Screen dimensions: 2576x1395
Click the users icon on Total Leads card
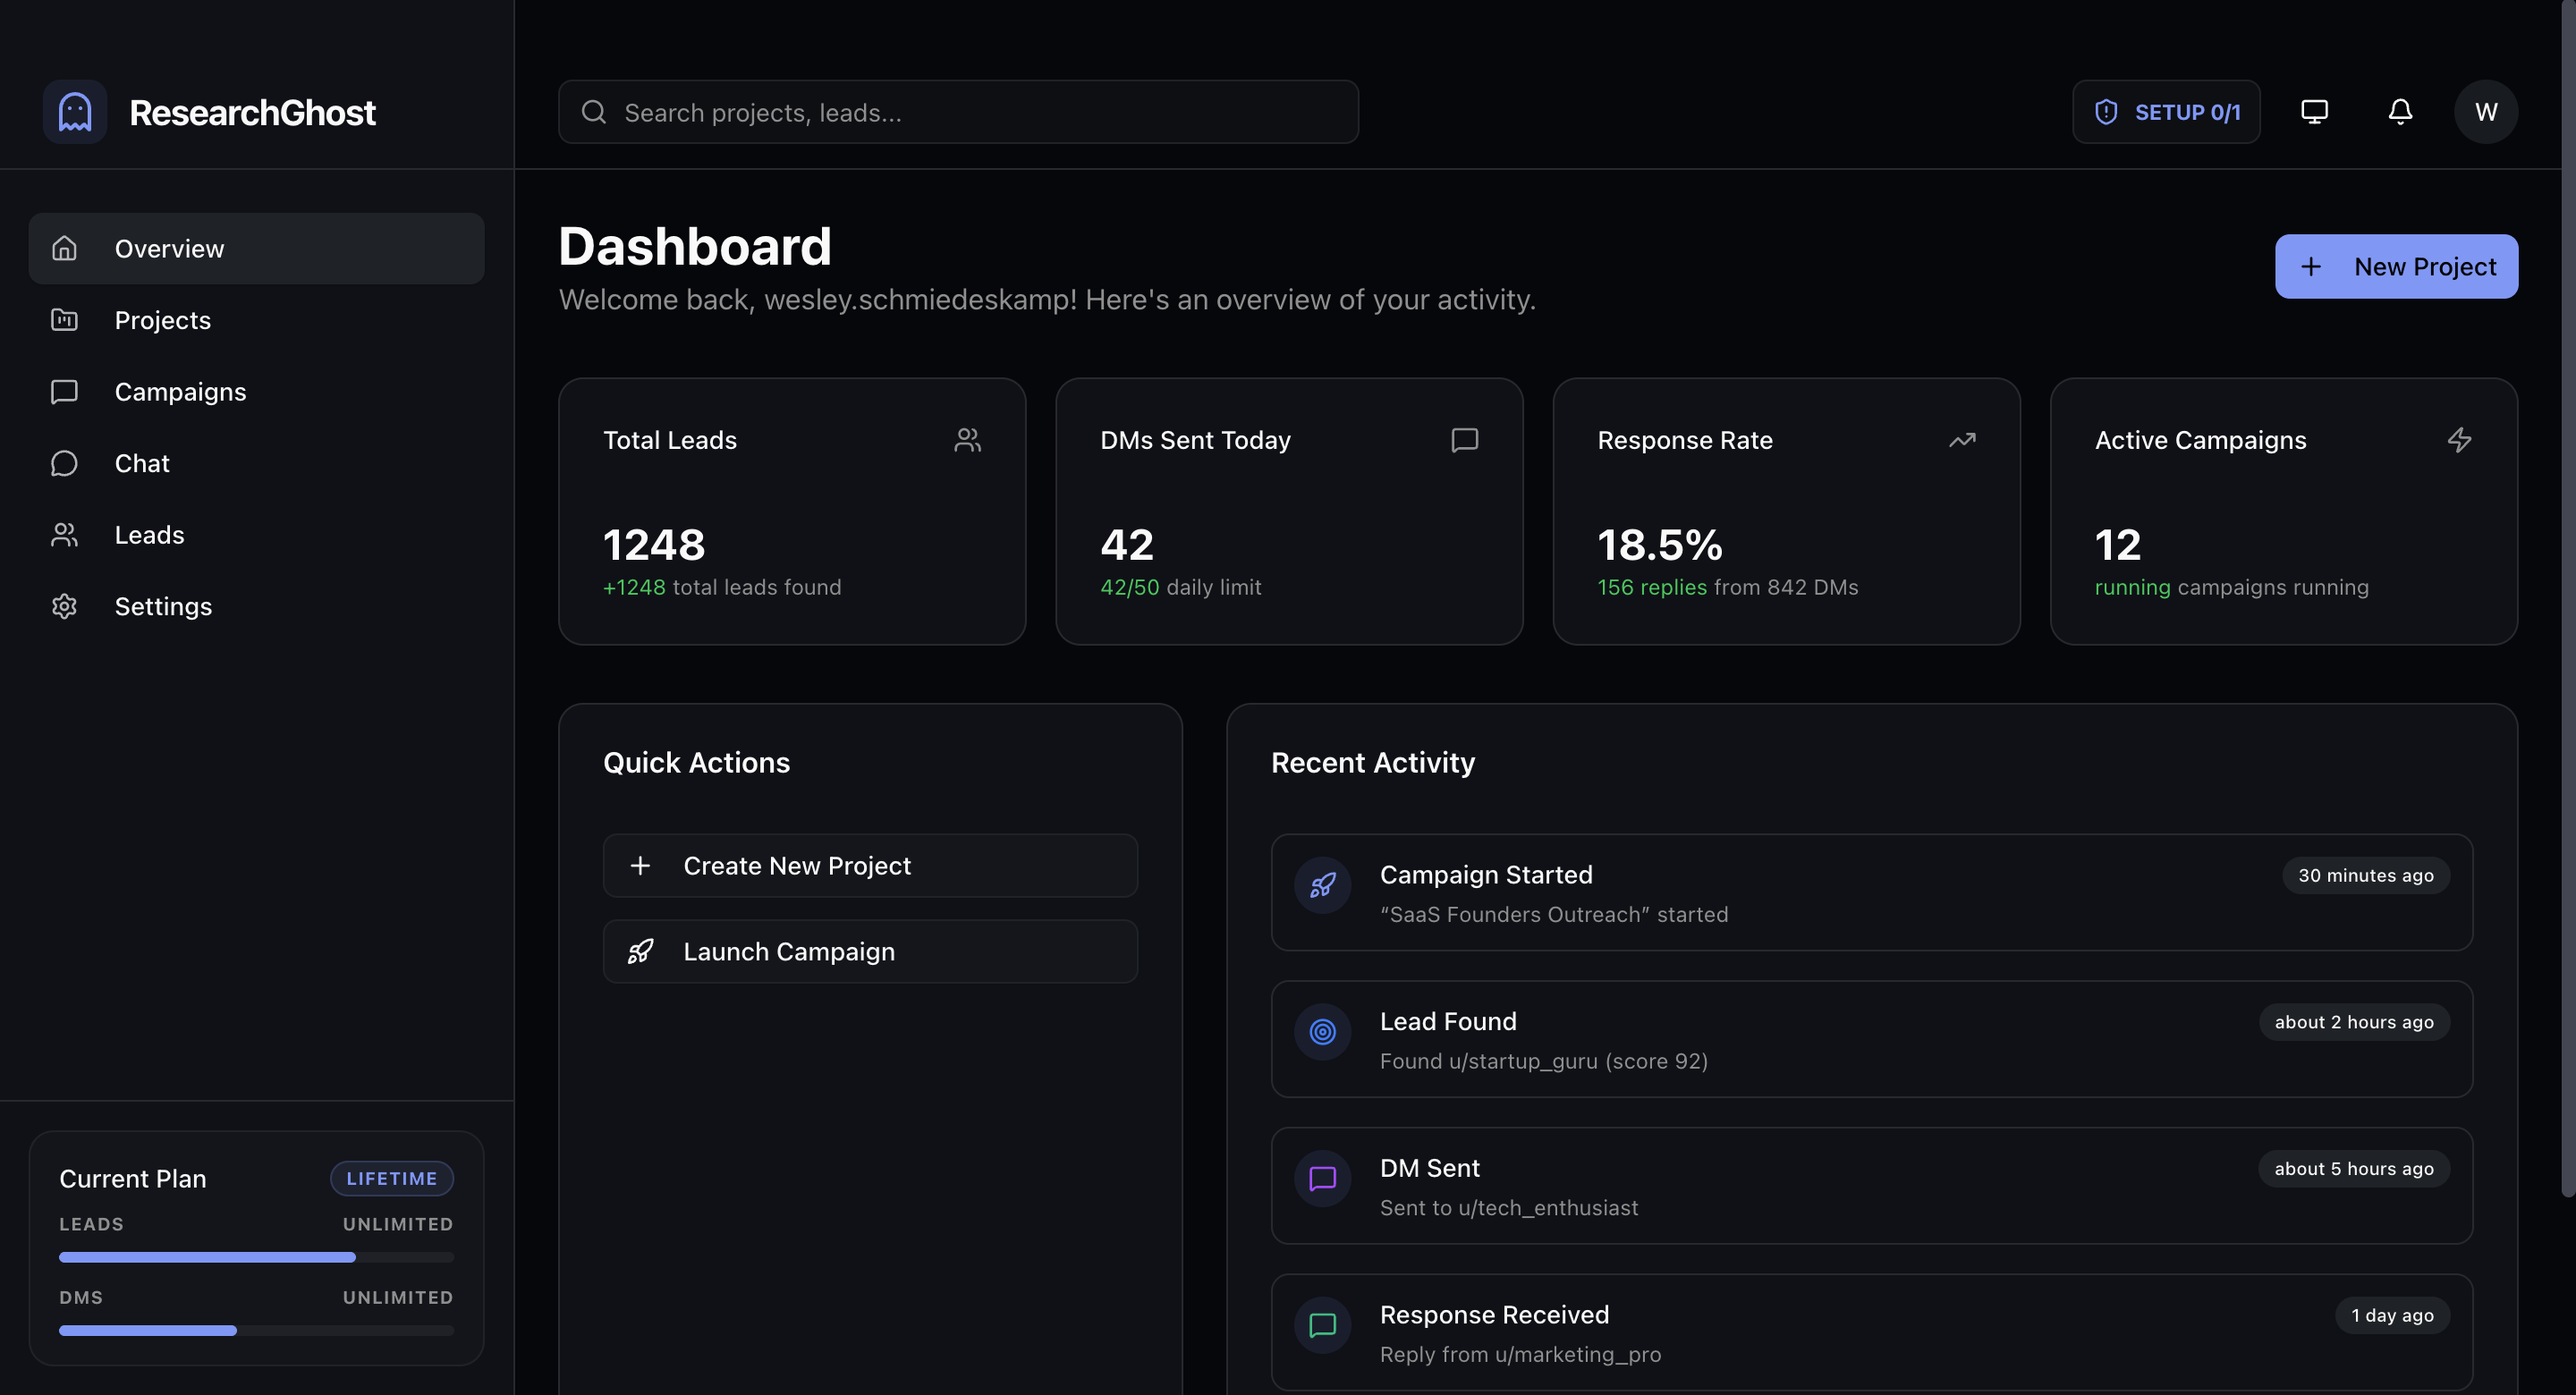[966, 439]
